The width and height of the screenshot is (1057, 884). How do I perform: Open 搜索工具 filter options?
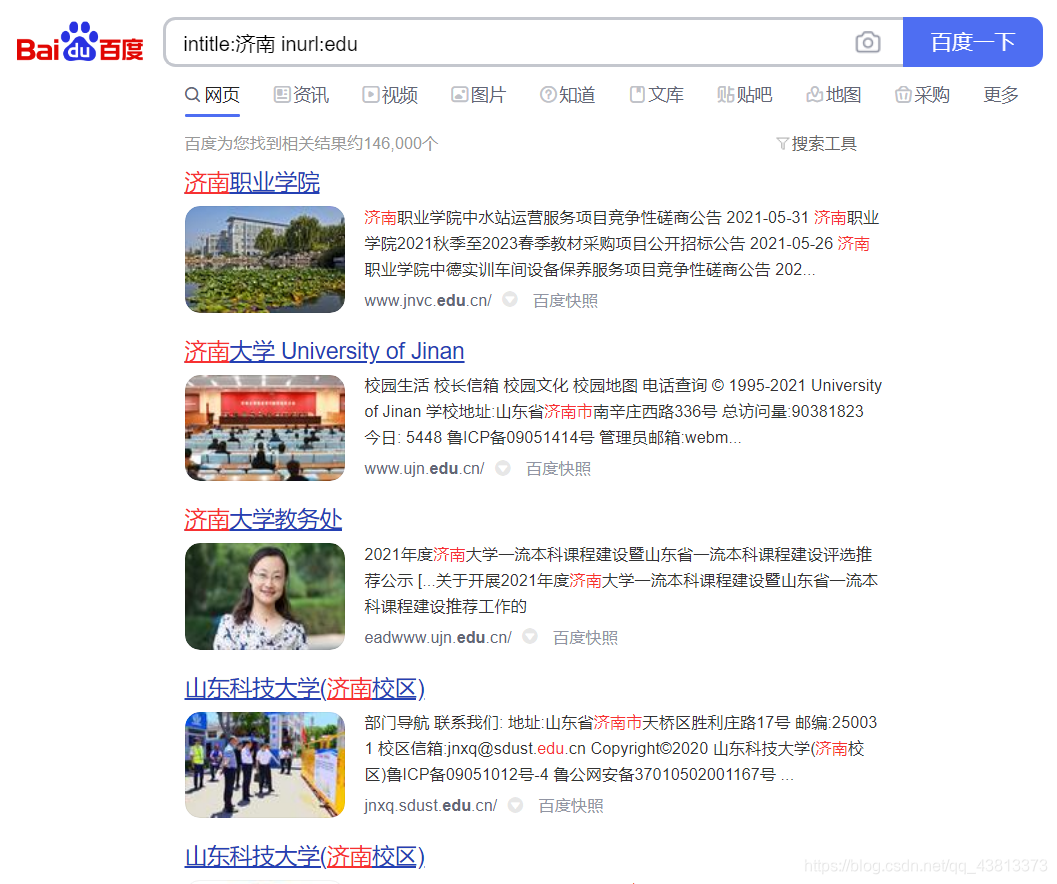(816, 144)
